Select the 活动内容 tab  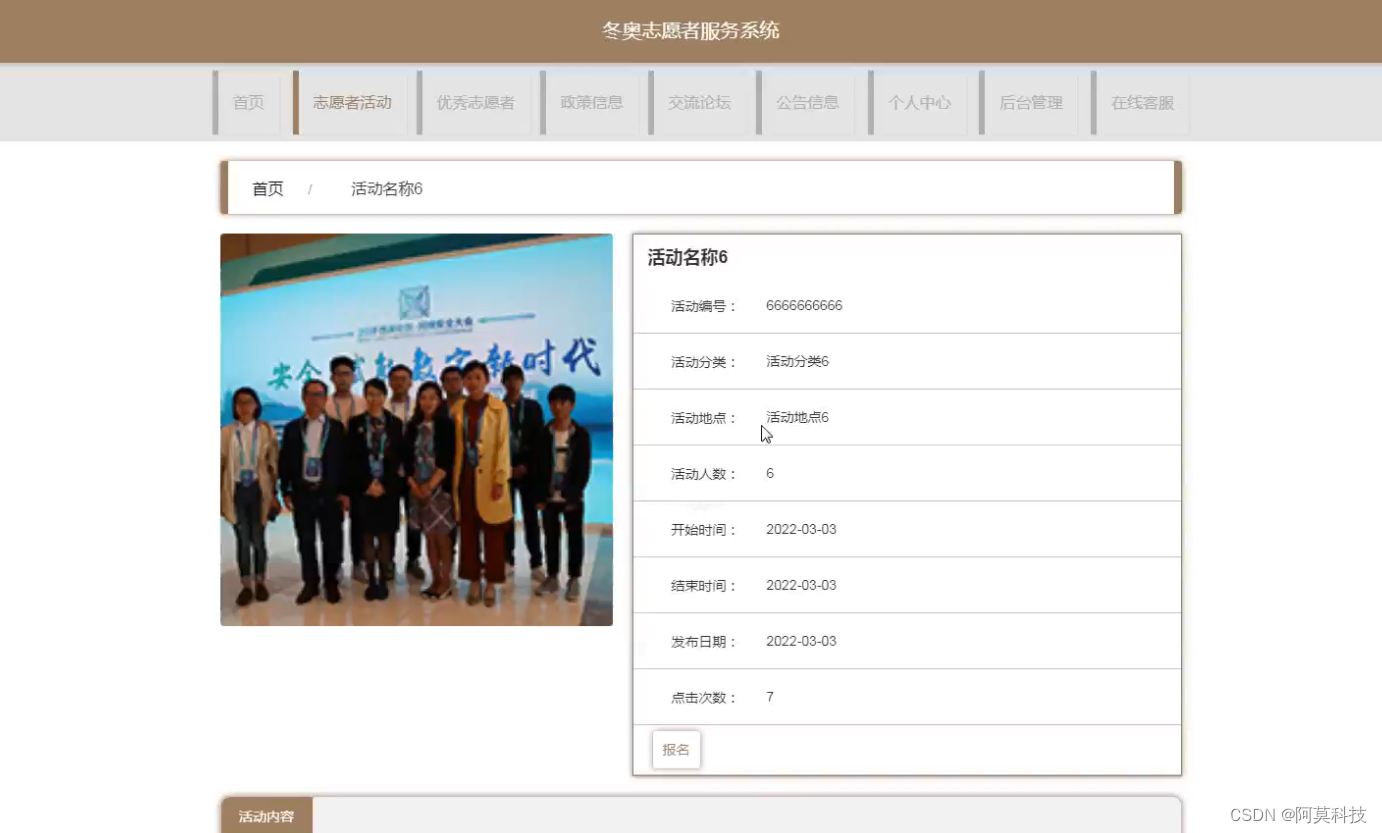pos(265,816)
